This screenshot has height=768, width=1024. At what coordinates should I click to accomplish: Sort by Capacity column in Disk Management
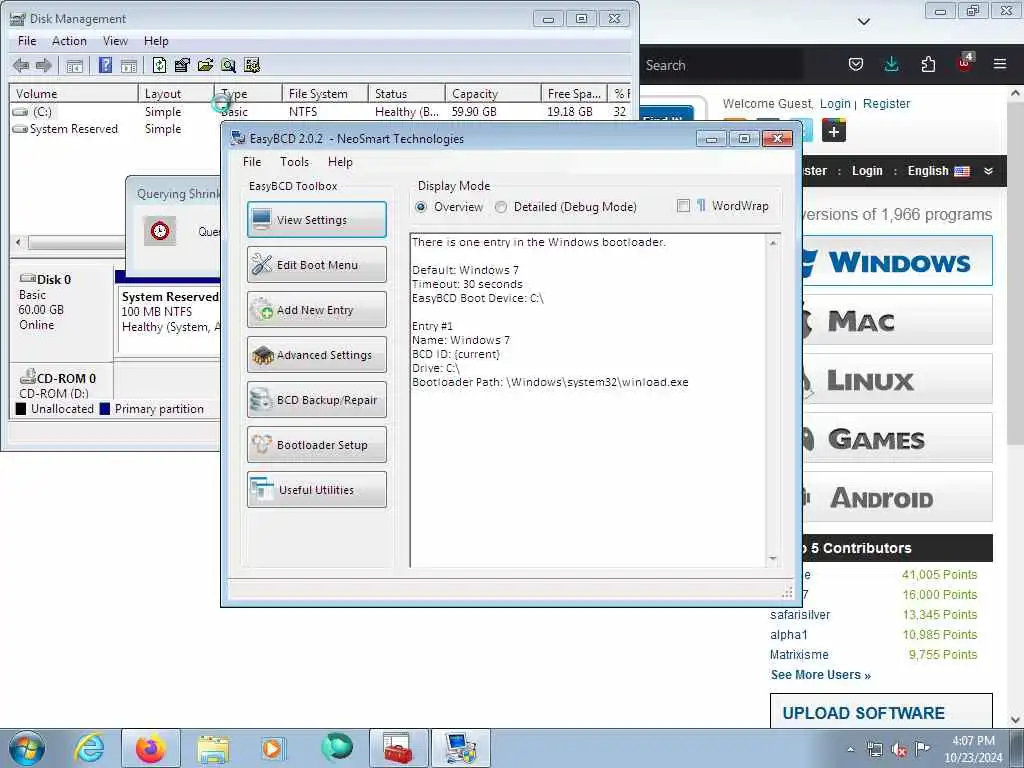(493, 93)
